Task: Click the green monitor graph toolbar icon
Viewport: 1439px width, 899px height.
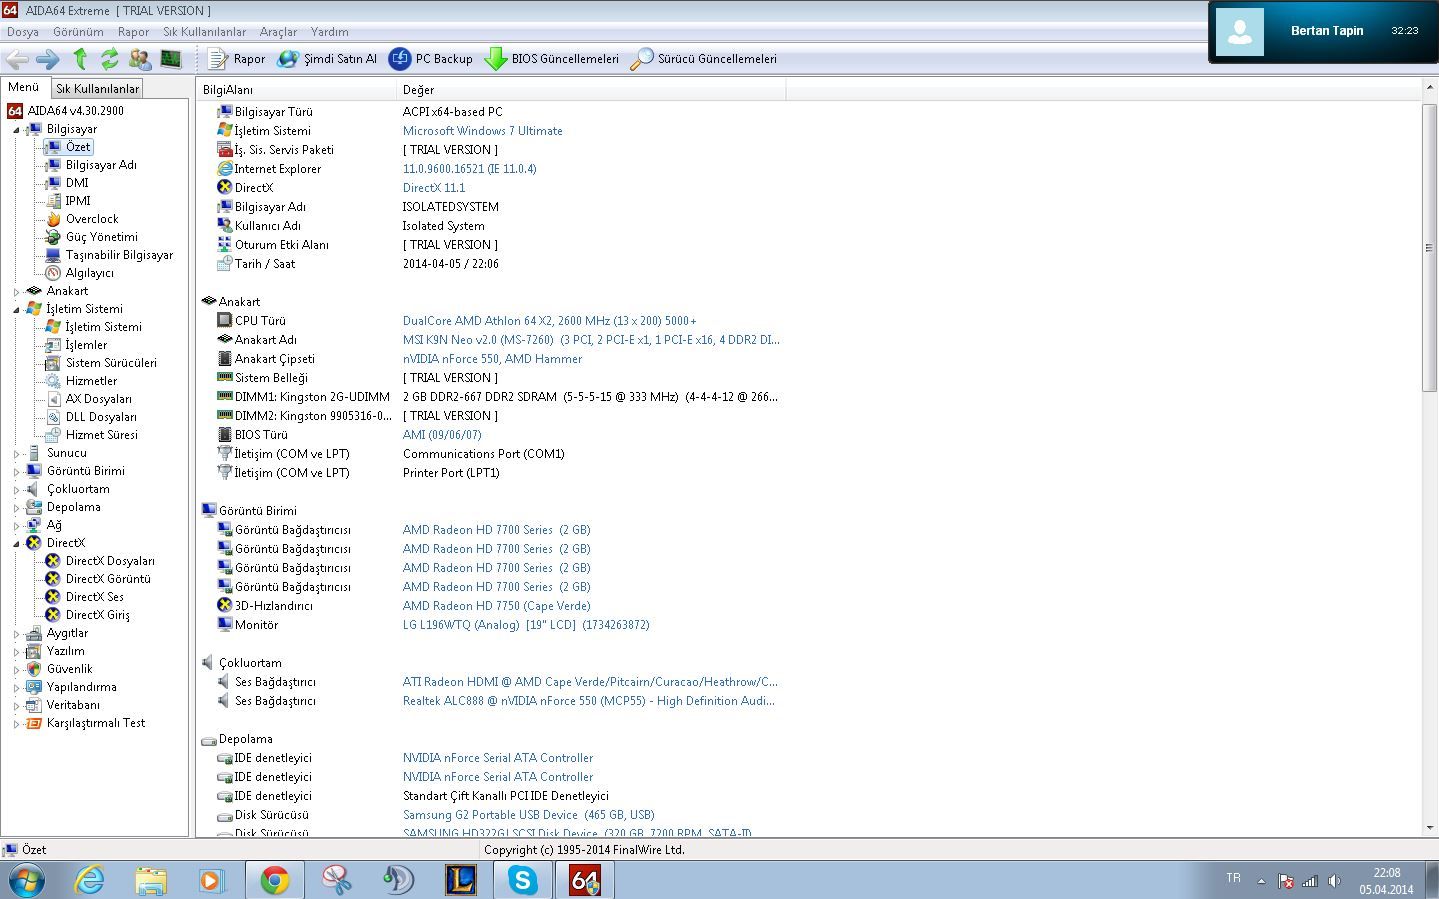Action: [171, 59]
